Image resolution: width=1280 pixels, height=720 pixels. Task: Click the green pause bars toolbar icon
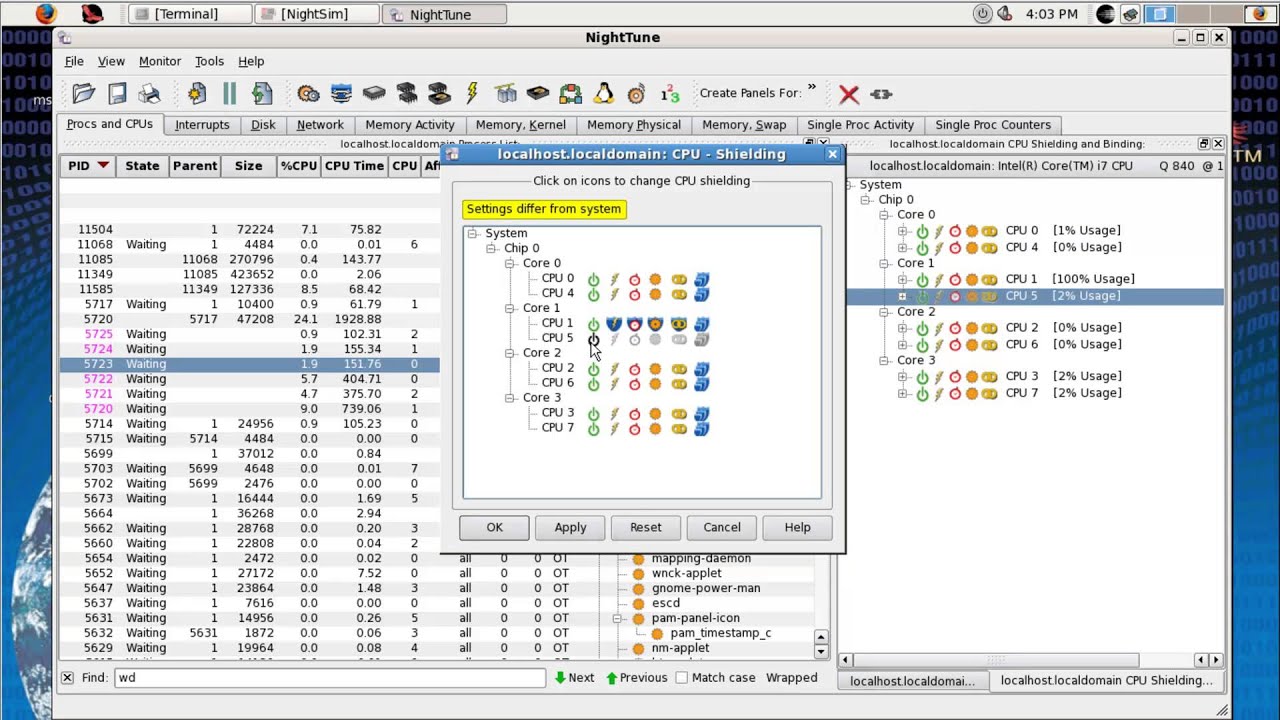(x=229, y=94)
